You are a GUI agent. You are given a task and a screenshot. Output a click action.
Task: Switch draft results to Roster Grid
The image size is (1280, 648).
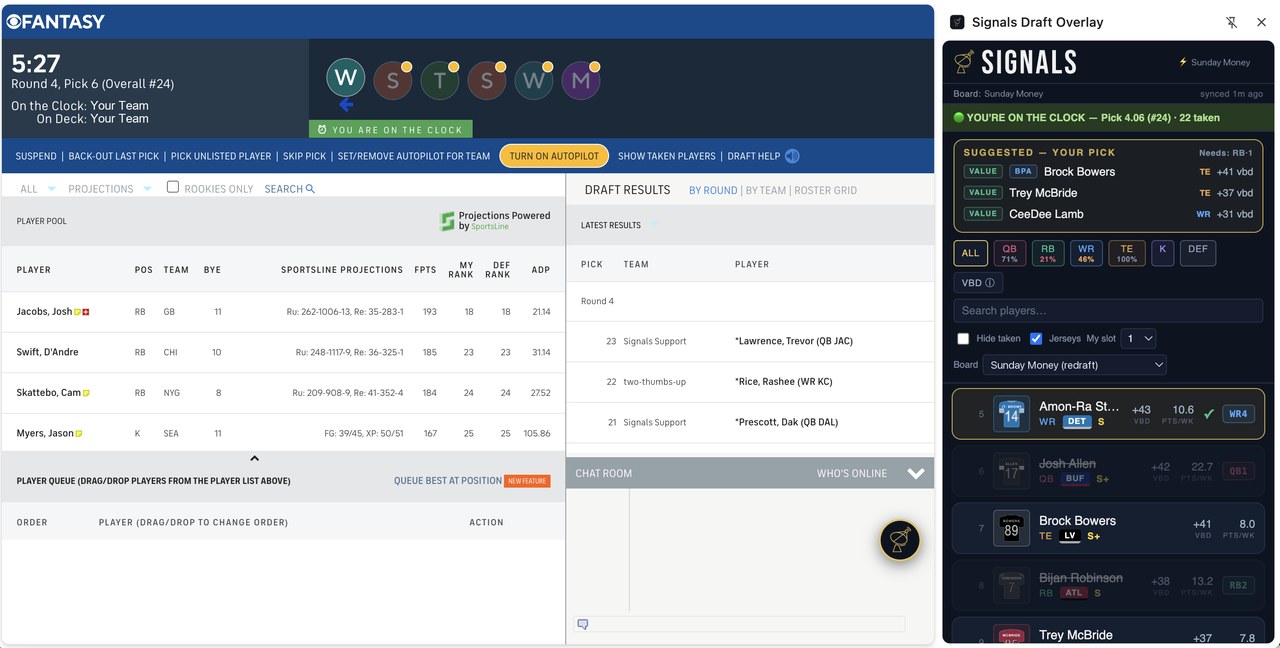825,190
